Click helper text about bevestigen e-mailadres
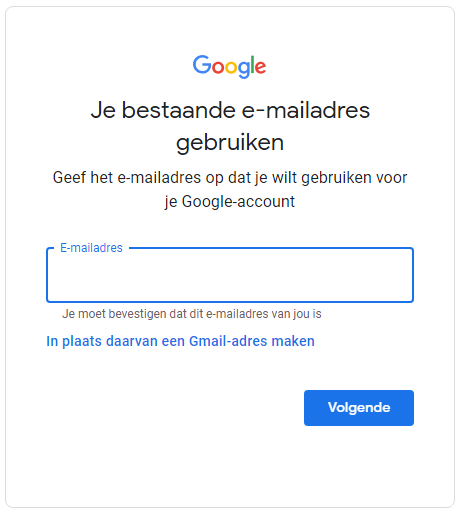This screenshot has width=463, height=515. click(192, 314)
